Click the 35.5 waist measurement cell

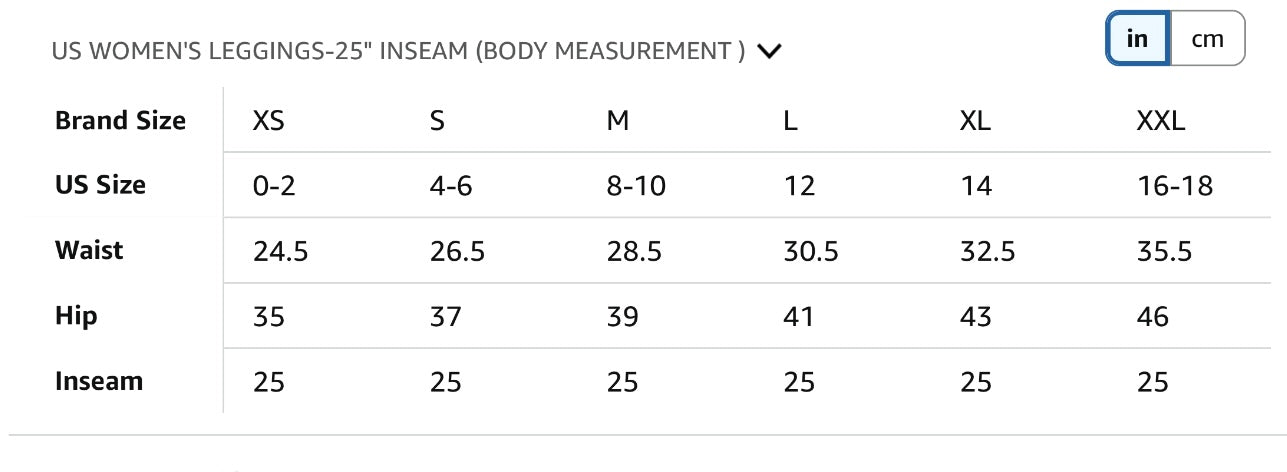(x=1164, y=251)
